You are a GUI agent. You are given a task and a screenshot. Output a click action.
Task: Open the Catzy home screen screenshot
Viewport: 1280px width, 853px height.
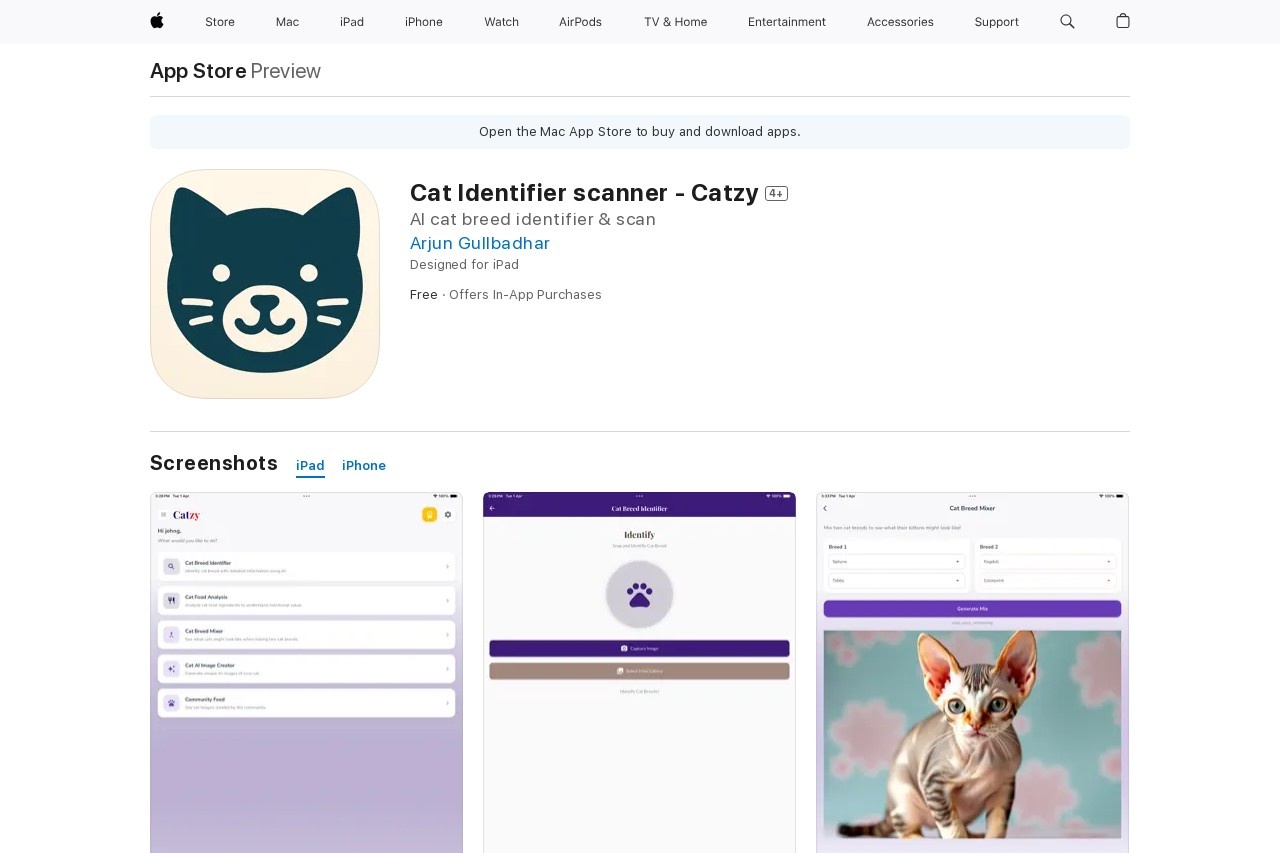pyautogui.click(x=306, y=672)
